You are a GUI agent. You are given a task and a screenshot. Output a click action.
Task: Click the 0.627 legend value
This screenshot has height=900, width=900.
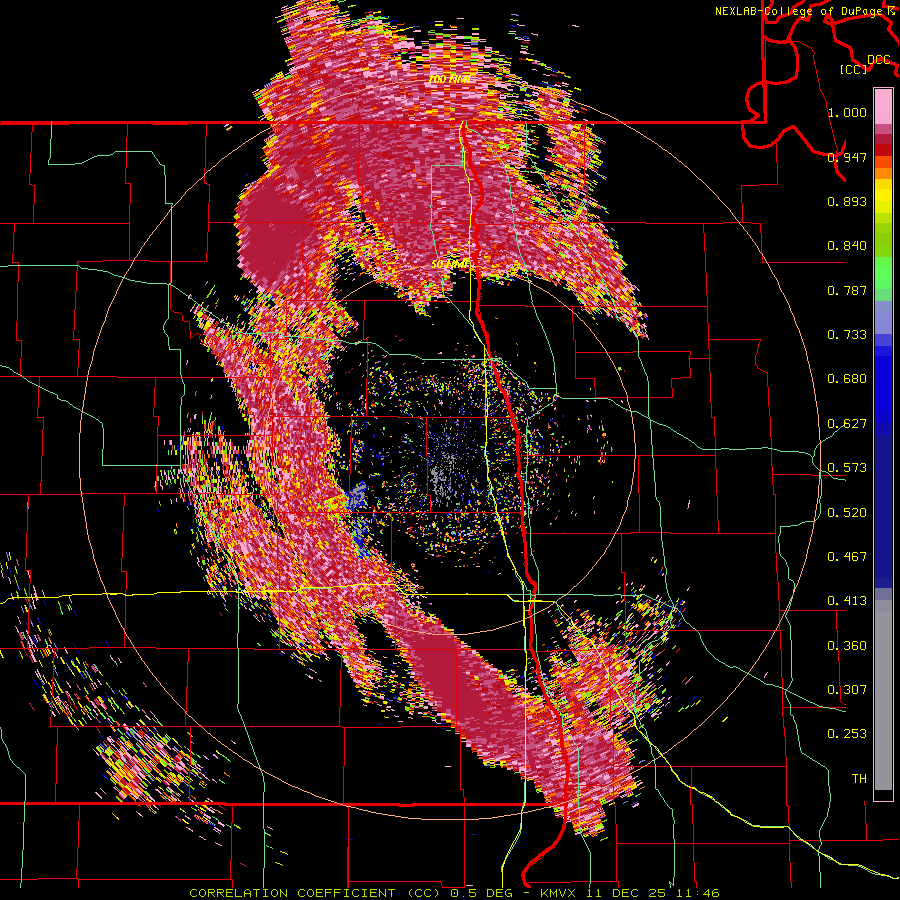tap(847, 424)
